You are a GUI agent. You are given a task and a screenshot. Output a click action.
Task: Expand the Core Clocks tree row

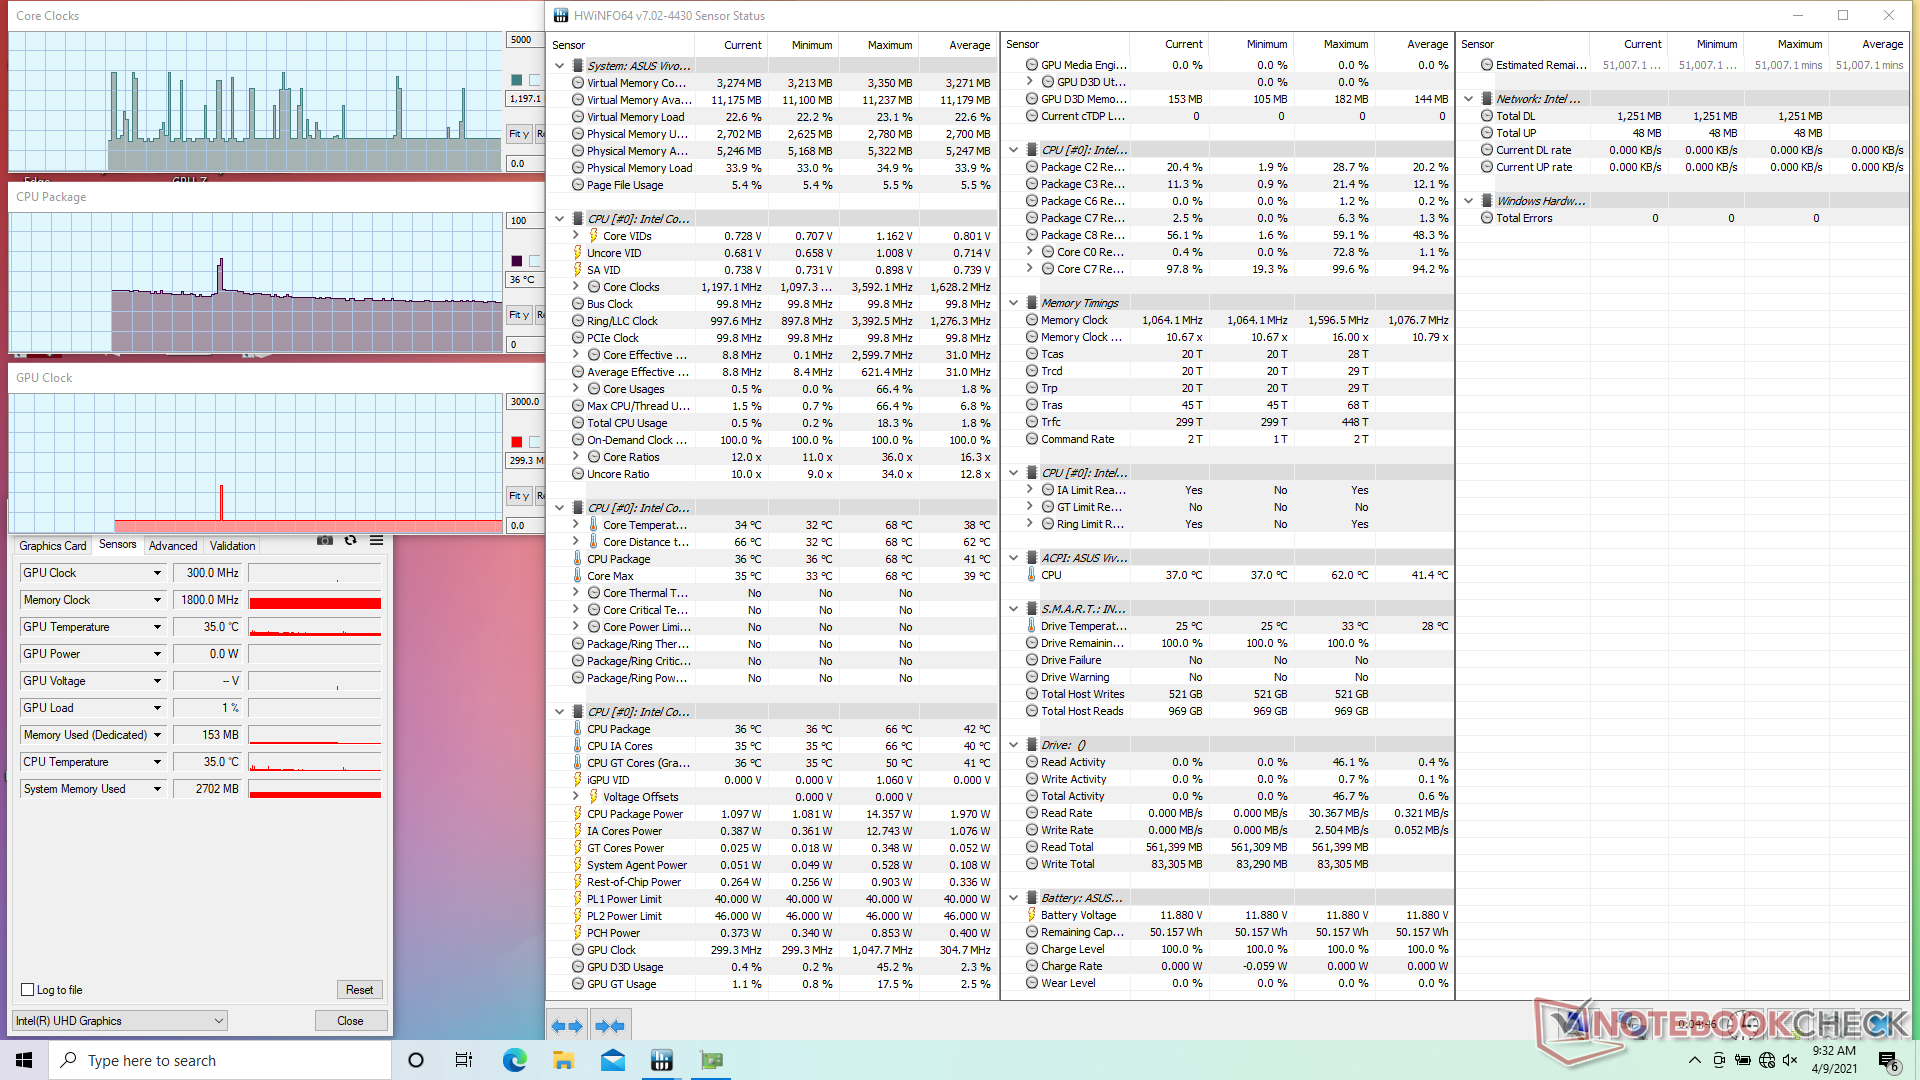pyautogui.click(x=576, y=287)
